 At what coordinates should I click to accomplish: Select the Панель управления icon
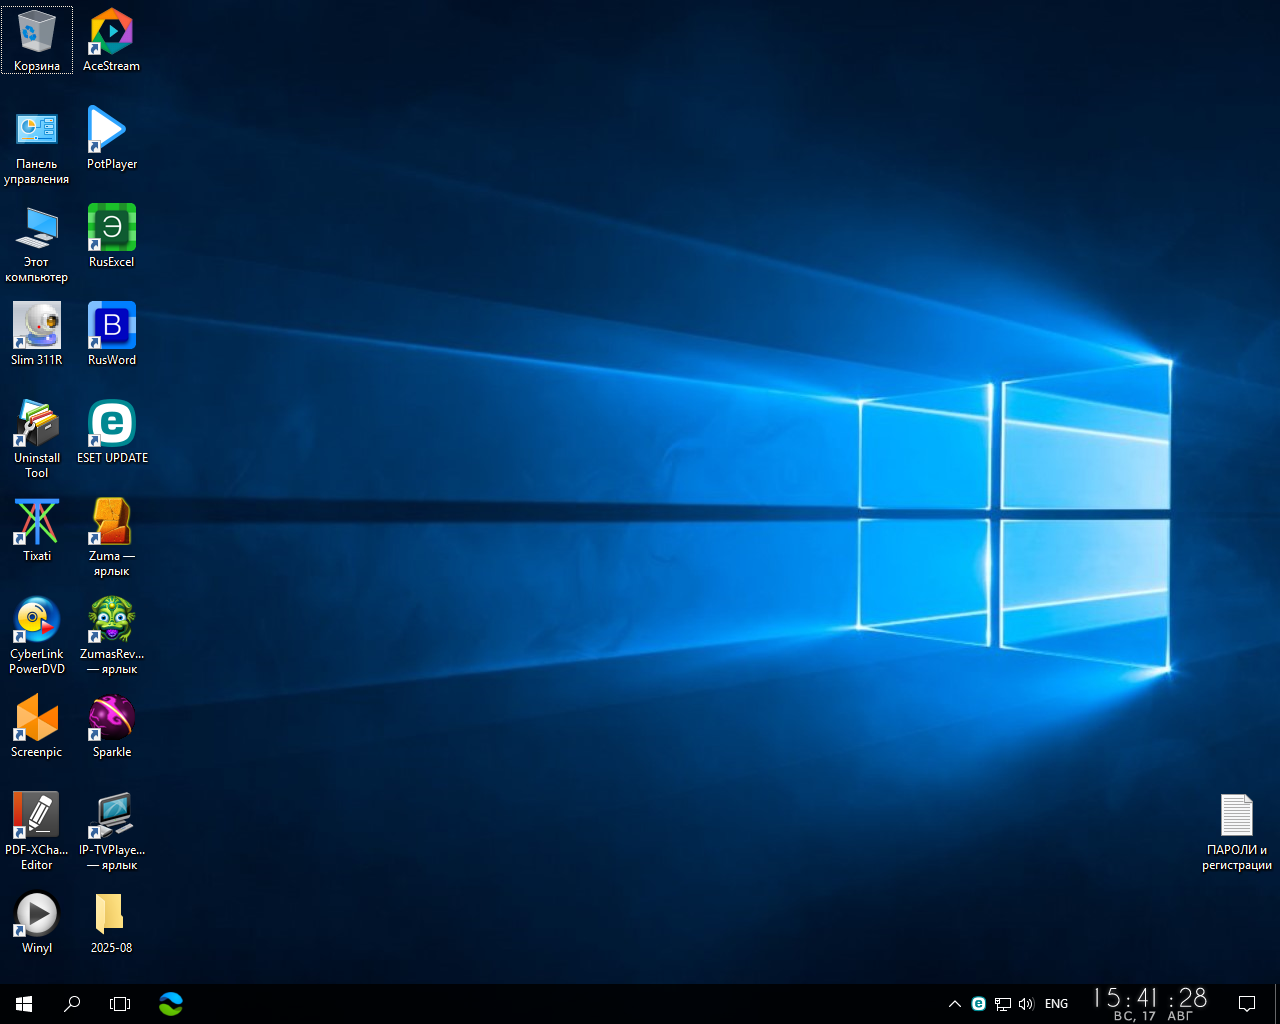(x=37, y=146)
